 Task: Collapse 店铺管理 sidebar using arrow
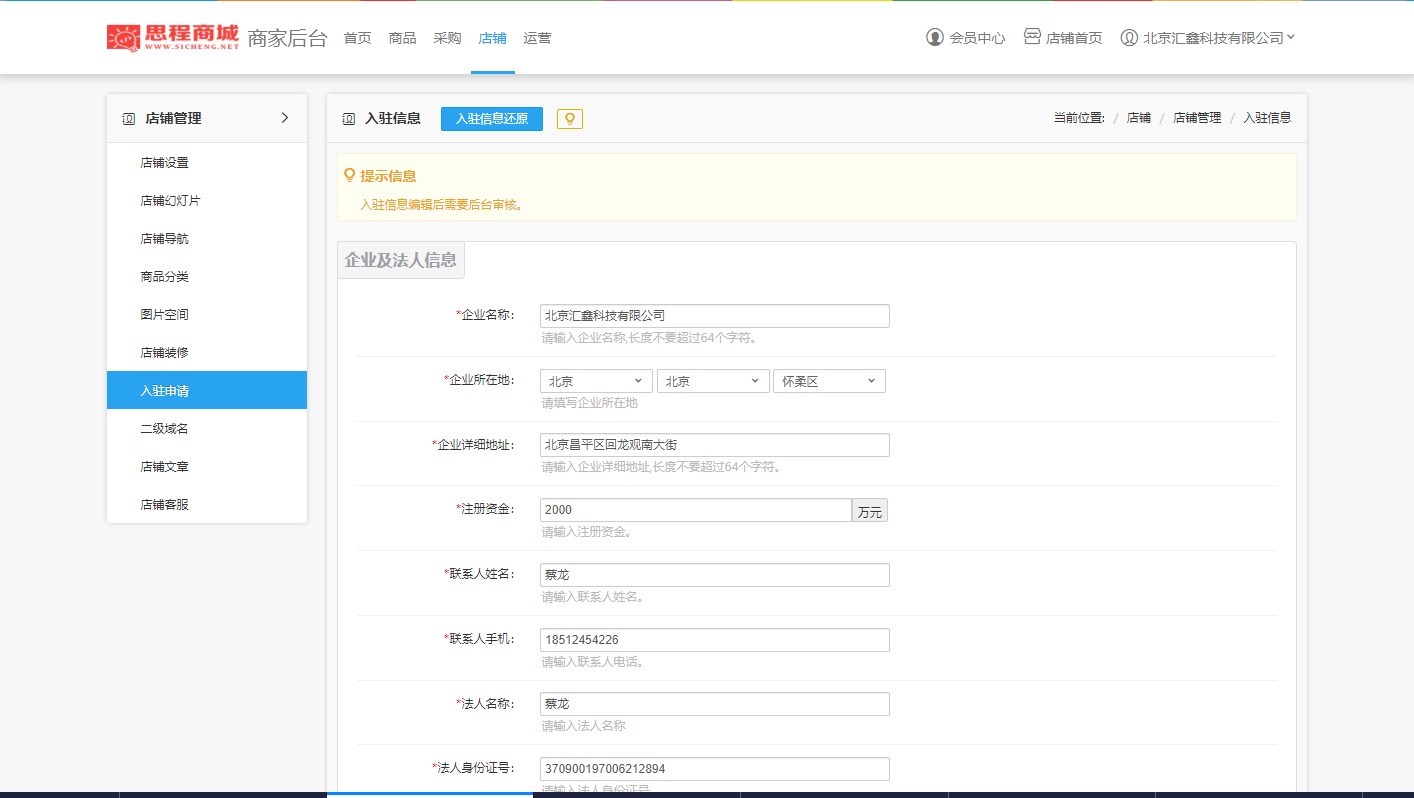284,118
